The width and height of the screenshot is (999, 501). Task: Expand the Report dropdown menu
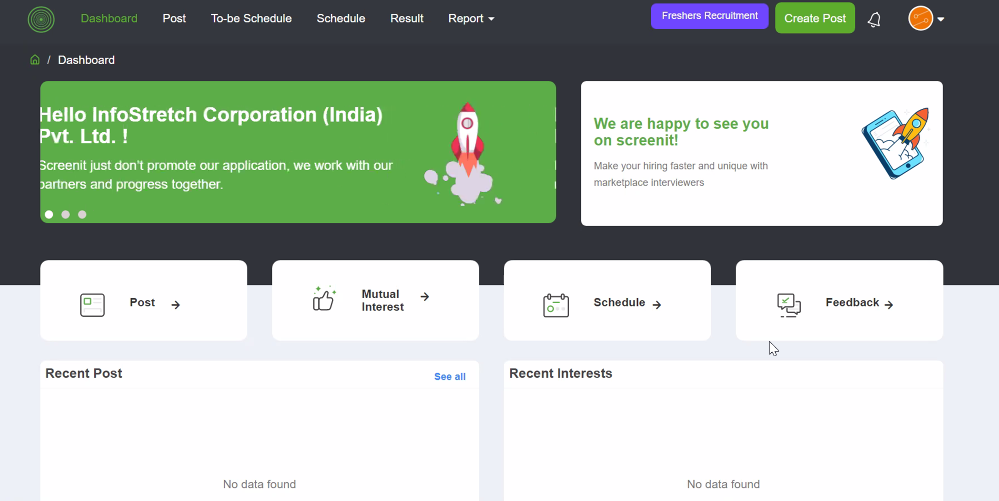pos(471,18)
